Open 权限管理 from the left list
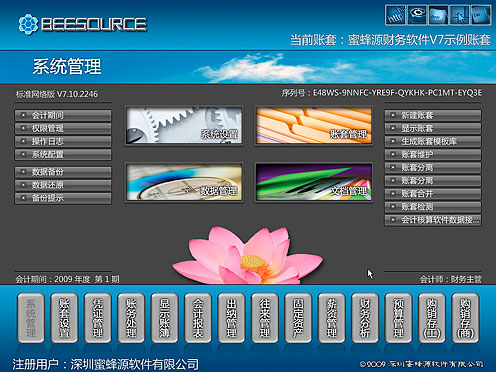This screenshot has height=372, width=496. click(x=63, y=128)
